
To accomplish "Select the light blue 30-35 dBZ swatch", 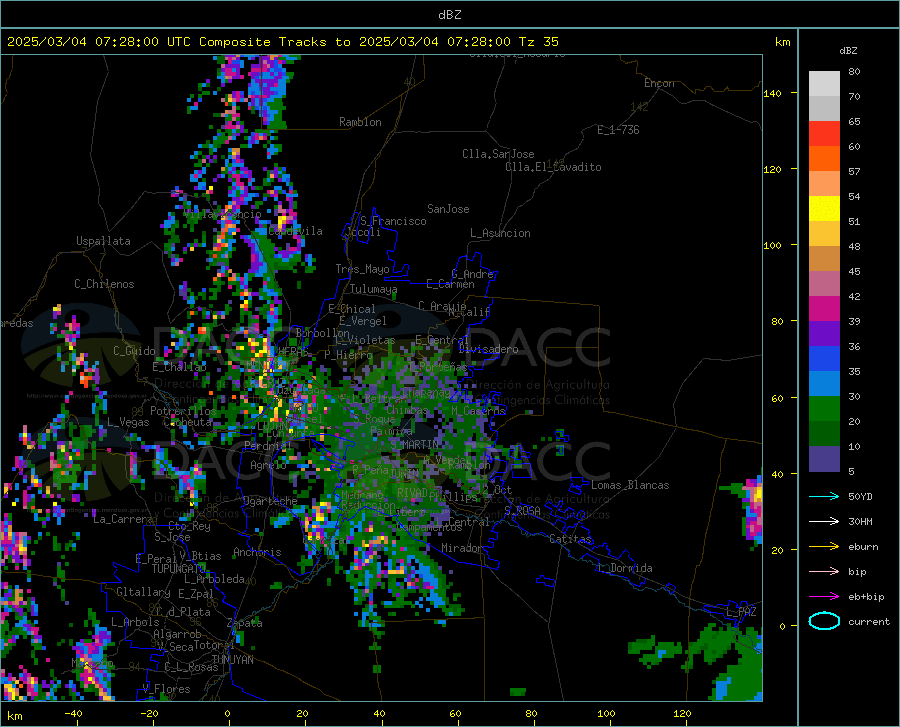I will [824, 384].
